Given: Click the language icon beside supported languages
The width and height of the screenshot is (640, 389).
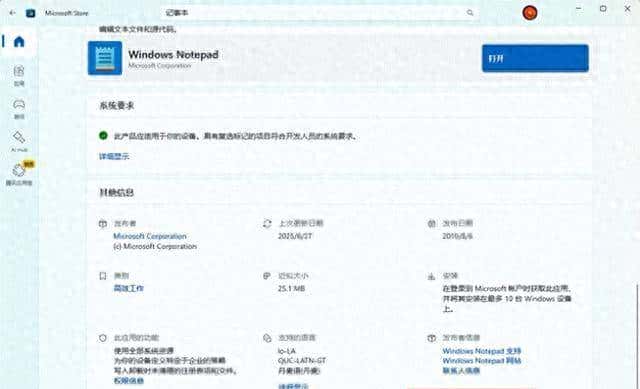Looking at the screenshot, I should click(x=267, y=338).
